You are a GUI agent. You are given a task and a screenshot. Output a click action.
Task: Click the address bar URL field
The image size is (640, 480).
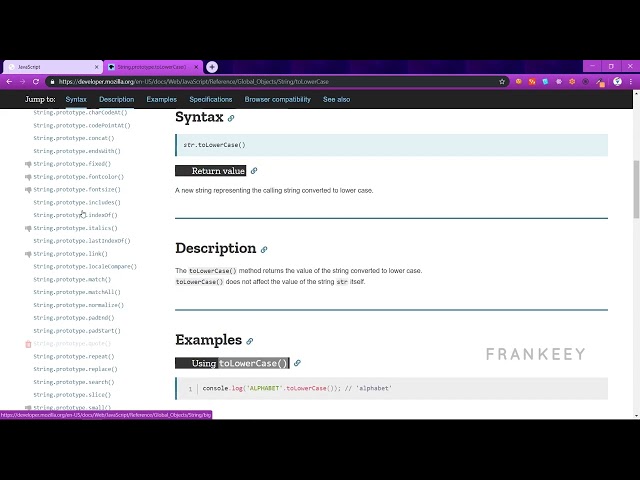[x=278, y=82]
